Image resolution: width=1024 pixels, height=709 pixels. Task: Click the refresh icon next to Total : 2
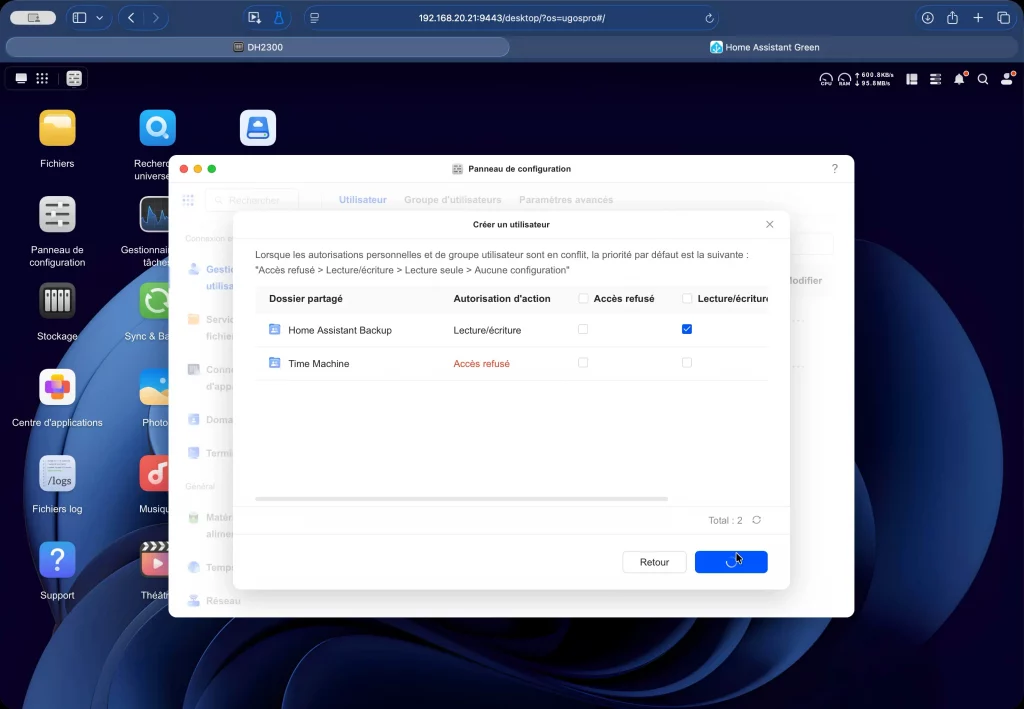[x=756, y=520]
